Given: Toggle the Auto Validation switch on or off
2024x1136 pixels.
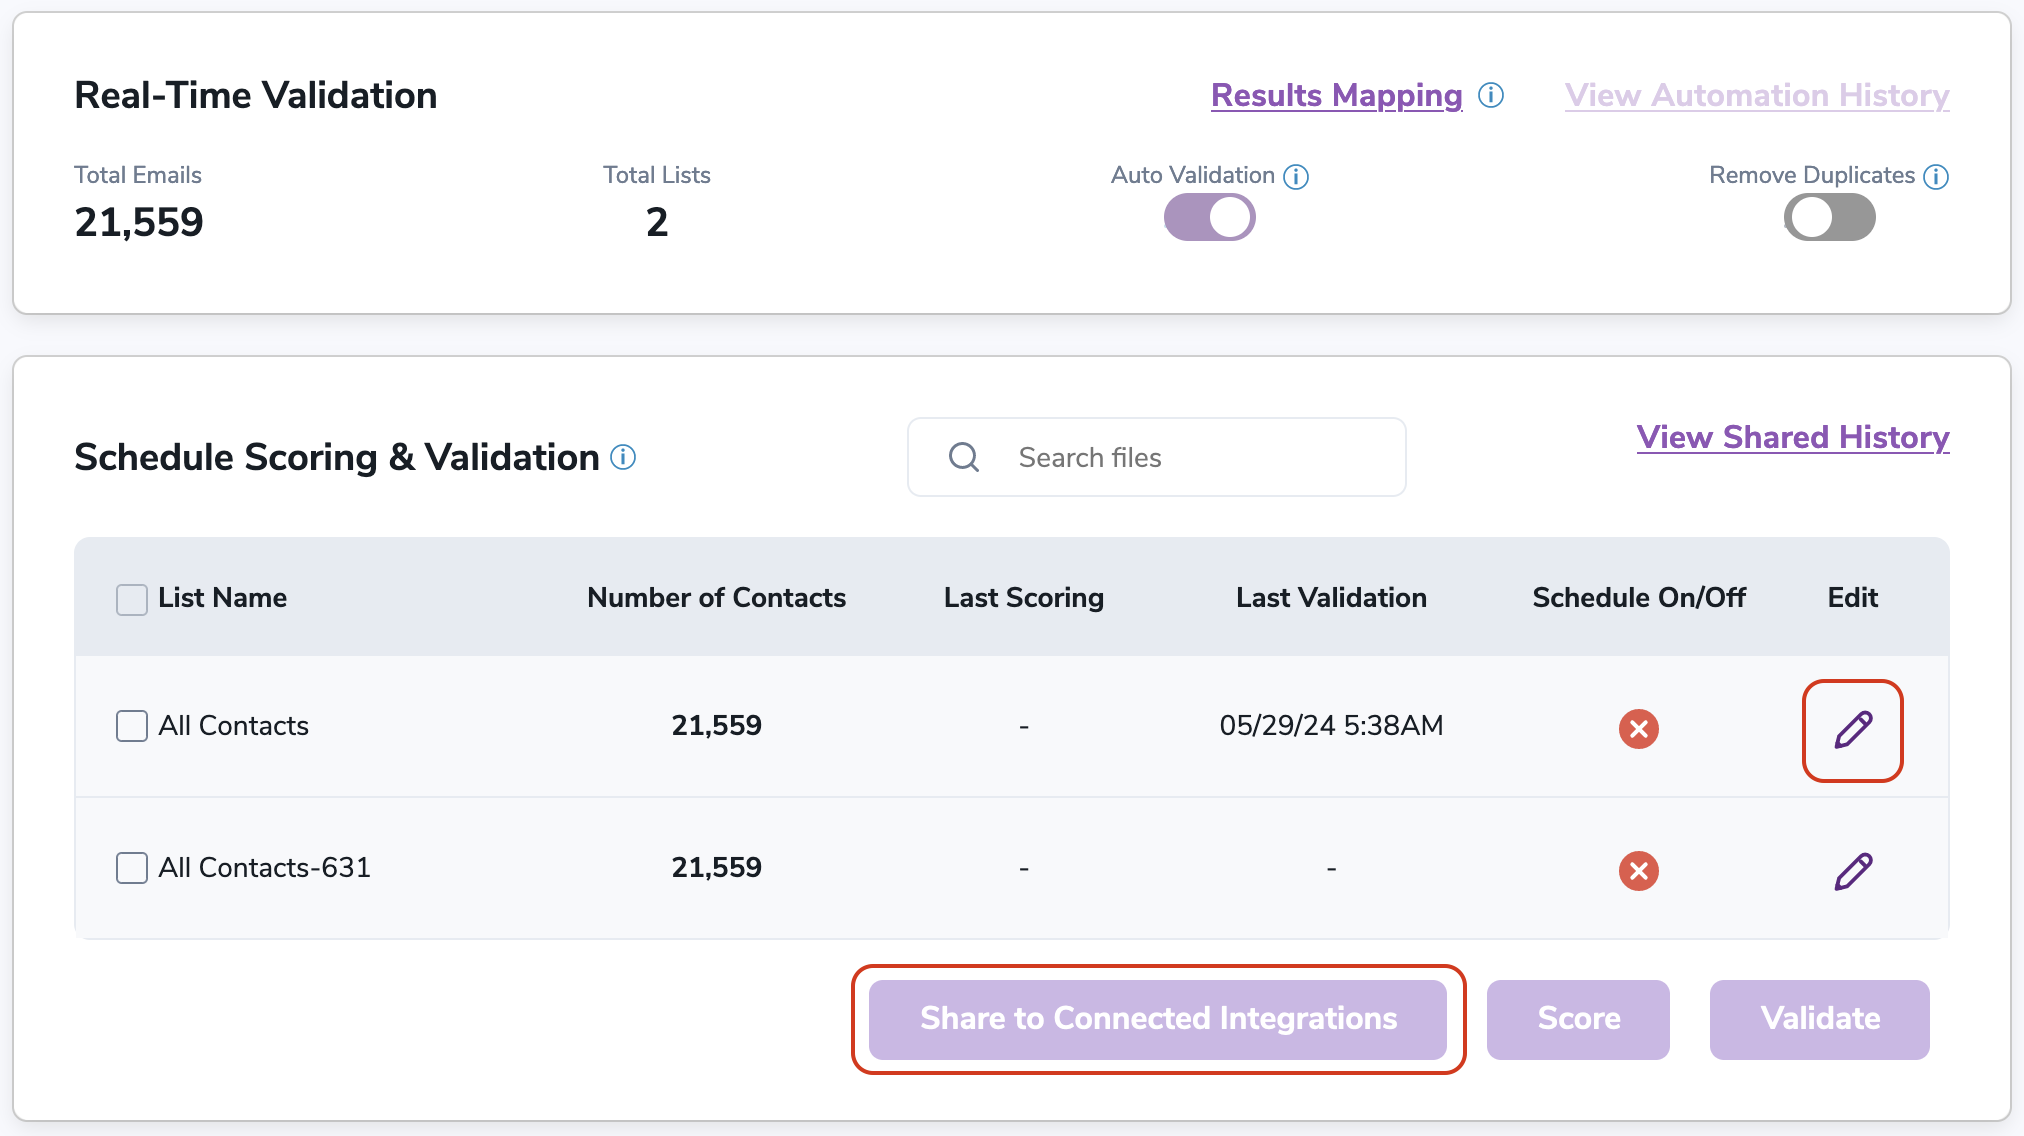Looking at the screenshot, I should pyautogui.click(x=1208, y=217).
